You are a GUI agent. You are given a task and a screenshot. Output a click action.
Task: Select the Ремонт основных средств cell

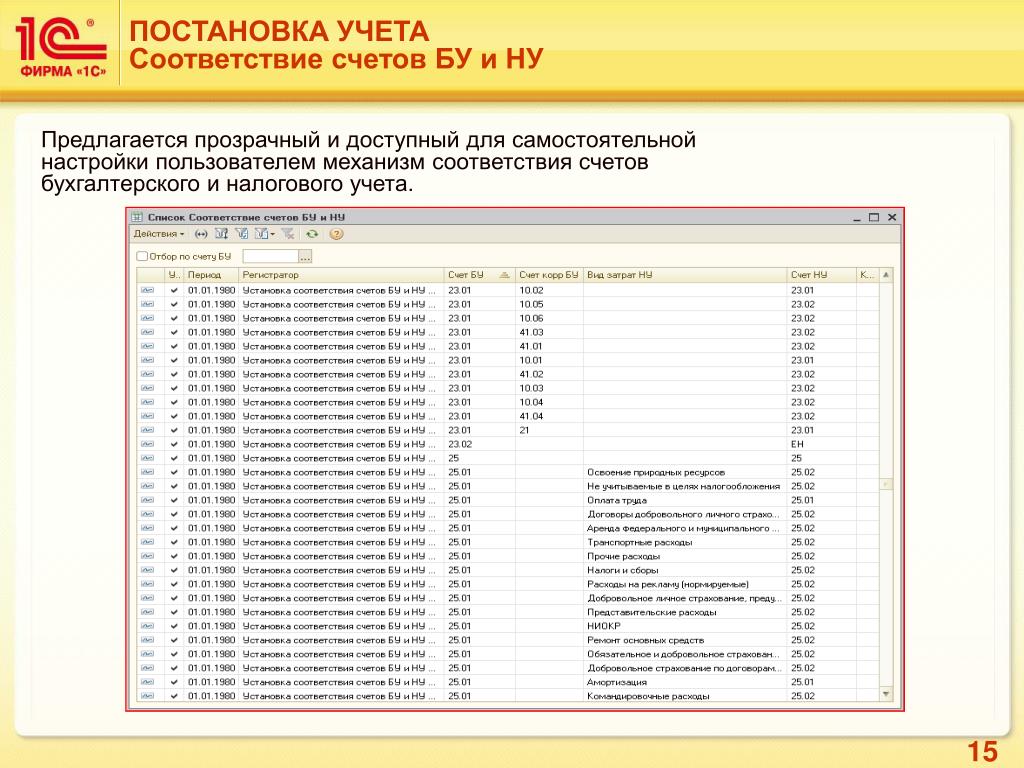point(684,640)
